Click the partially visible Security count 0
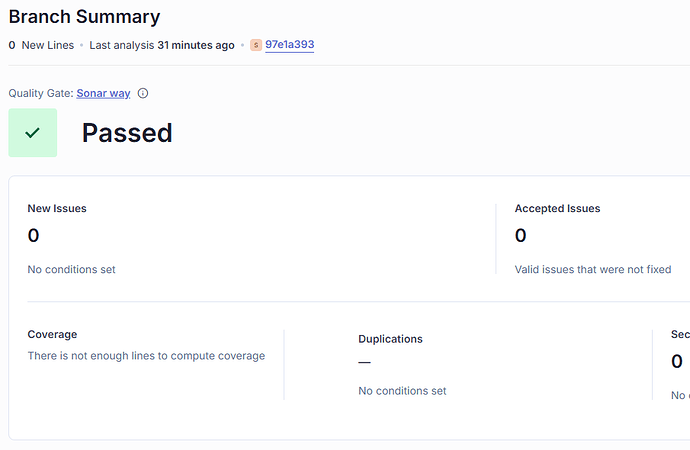 click(x=677, y=362)
